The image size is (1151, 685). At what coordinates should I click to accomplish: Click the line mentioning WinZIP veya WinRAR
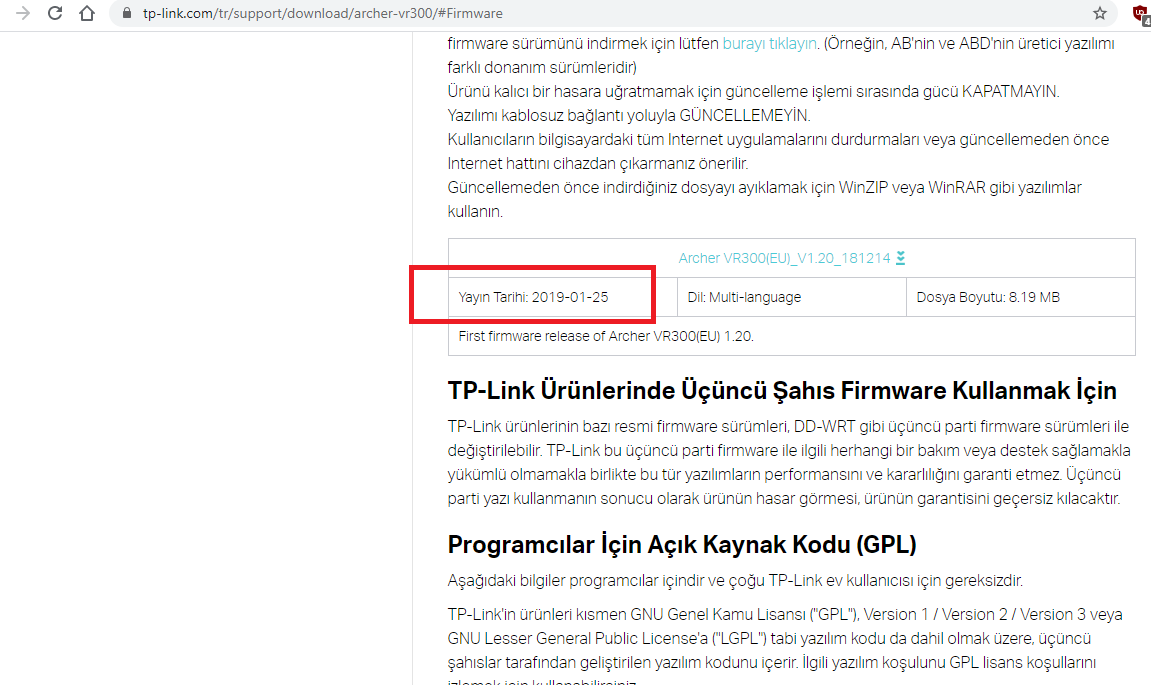[x=764, y=187]
